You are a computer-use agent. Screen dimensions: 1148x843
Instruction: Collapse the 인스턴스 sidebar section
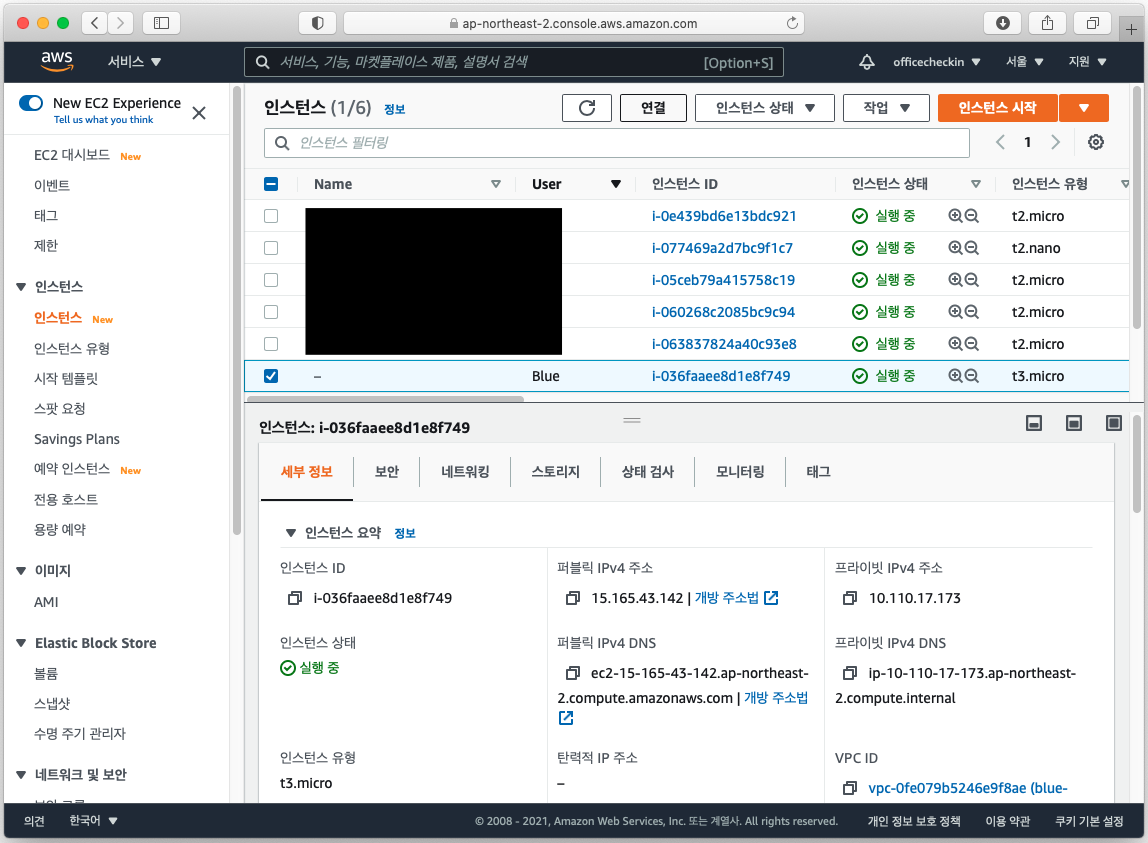tap(21, 287)
